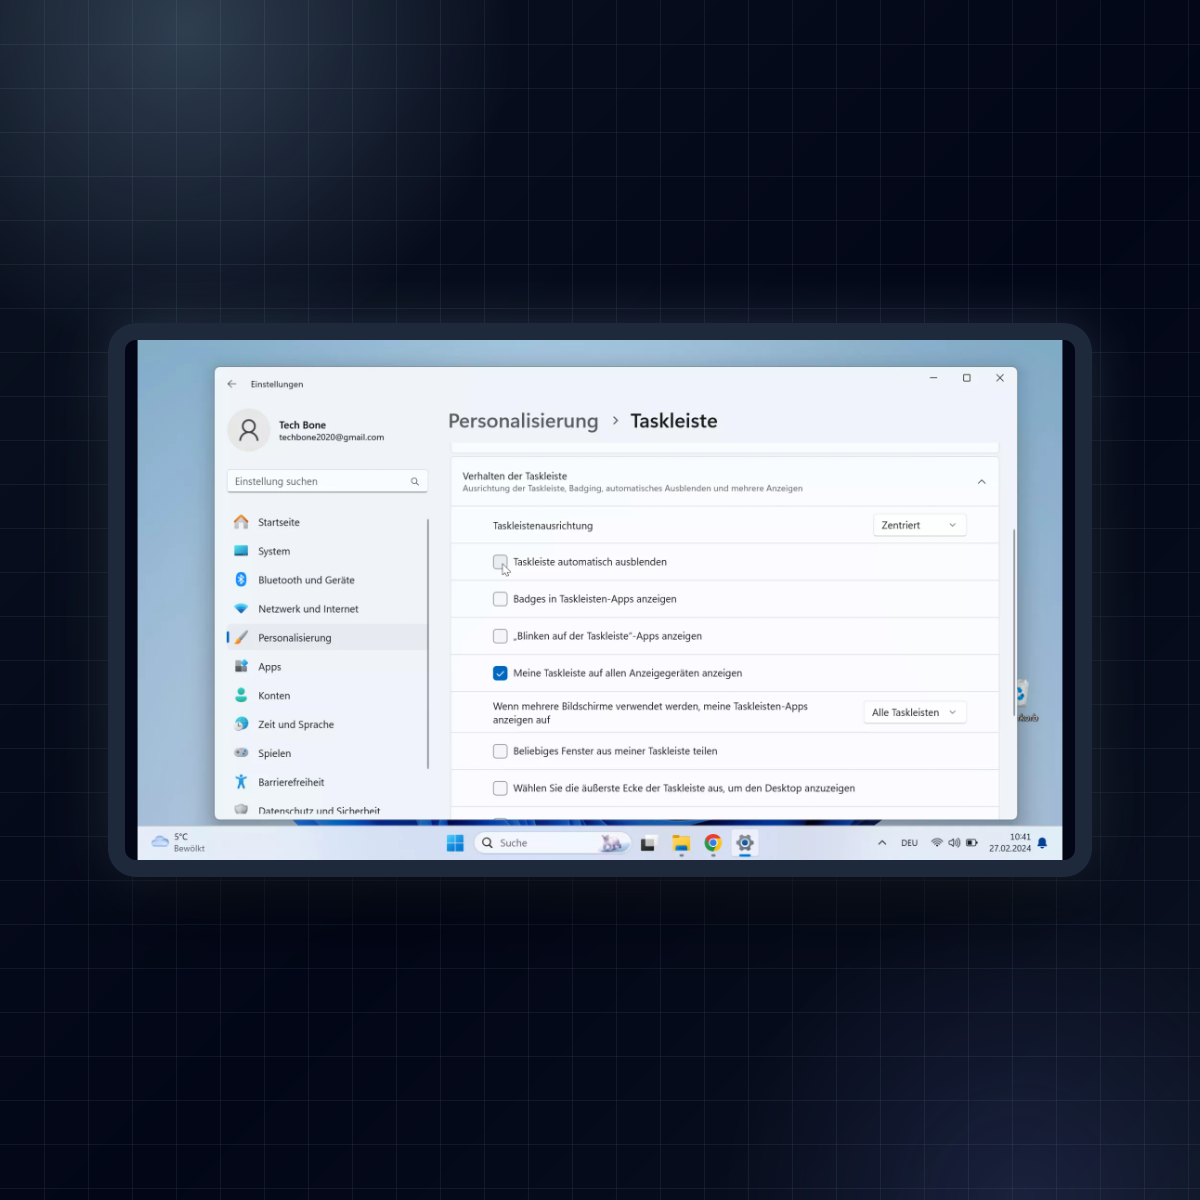
Task: Select Personalisierung in the sidebar
Action: [327, 638]
